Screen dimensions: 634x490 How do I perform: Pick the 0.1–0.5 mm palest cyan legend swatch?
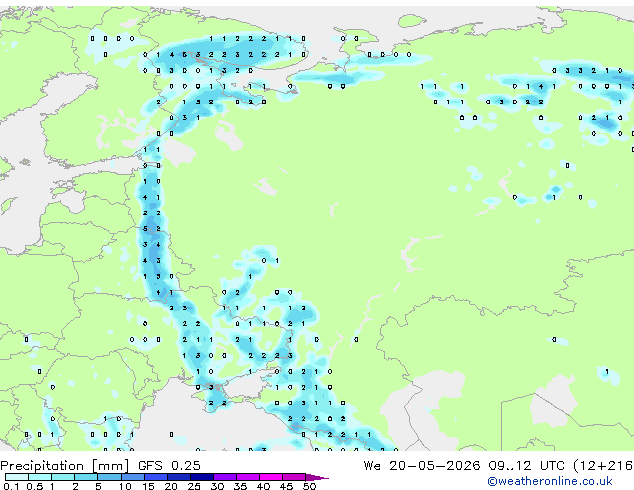(17, 477)
